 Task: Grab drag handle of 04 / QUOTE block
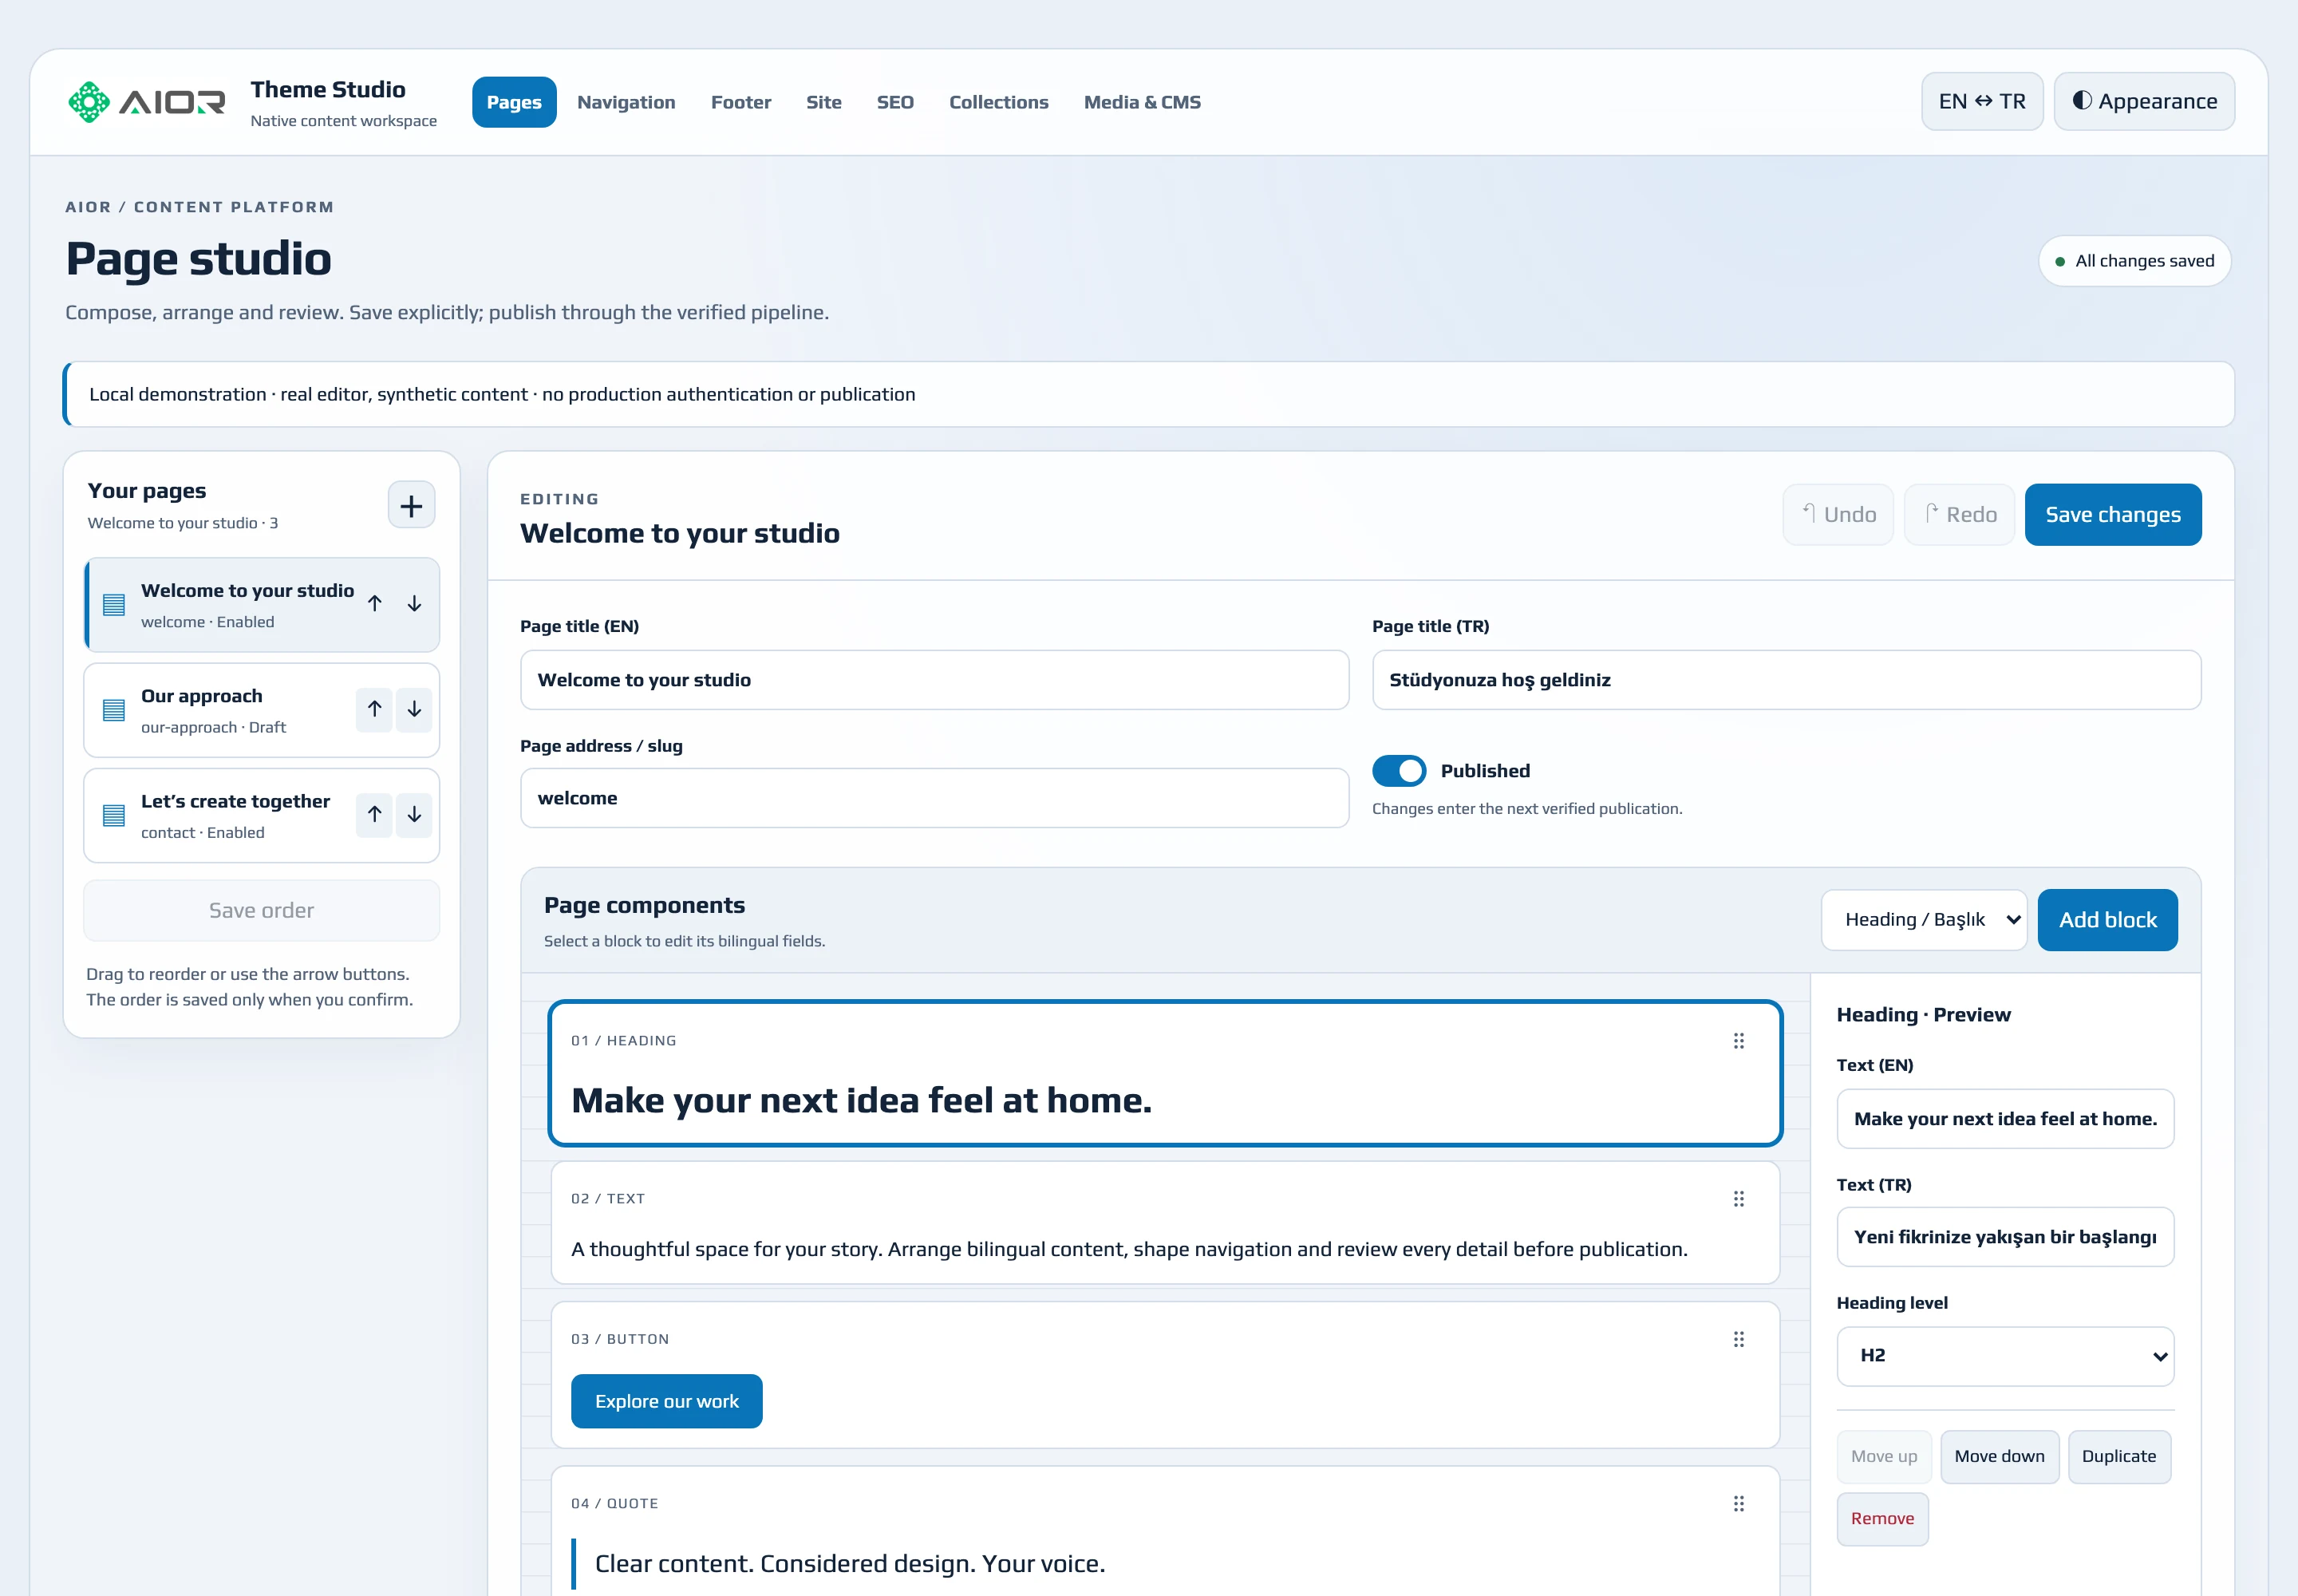pos(1739,1503)
